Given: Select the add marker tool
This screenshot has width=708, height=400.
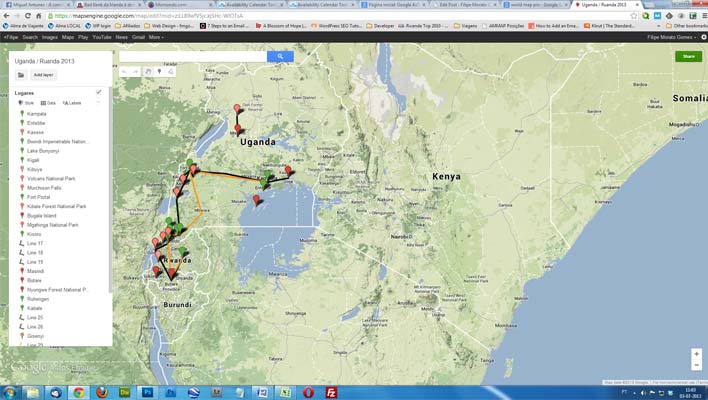Looking at the screenshot, I should 159,72.
